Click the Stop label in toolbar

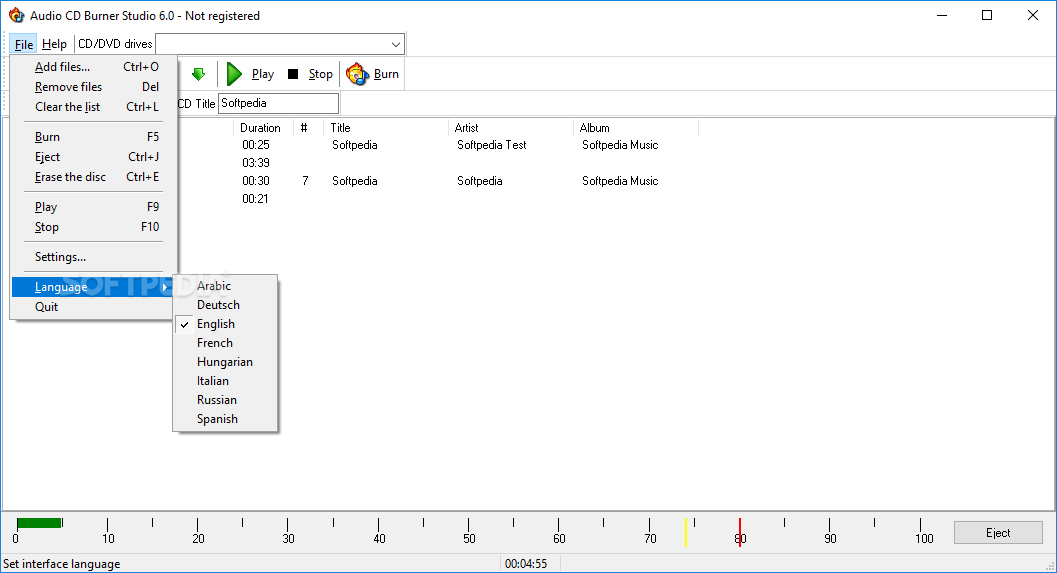(320, 74)
